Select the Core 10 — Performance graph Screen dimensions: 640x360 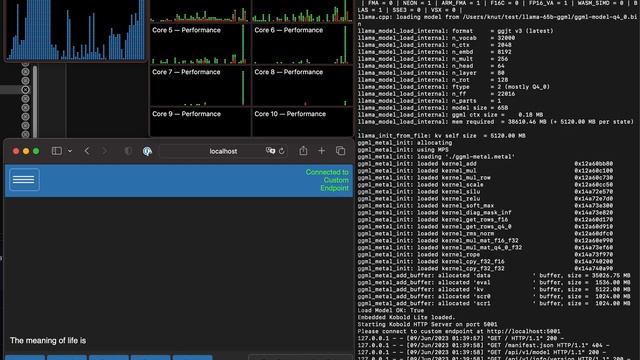(302, 122)
